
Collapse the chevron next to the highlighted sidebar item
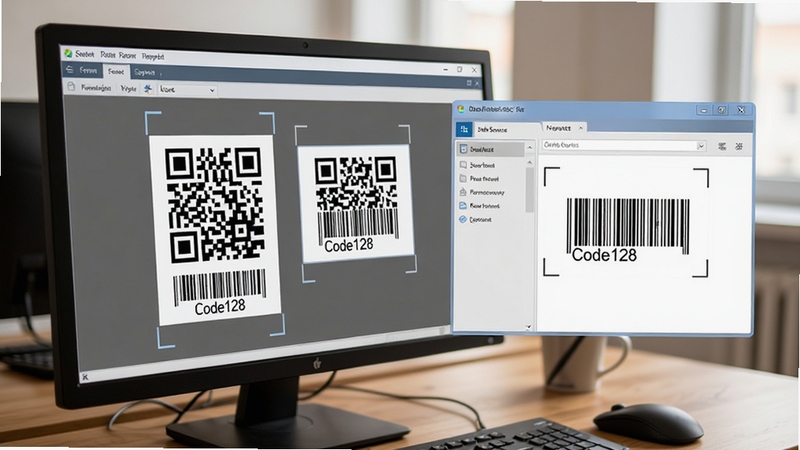[x=530, y=148]
